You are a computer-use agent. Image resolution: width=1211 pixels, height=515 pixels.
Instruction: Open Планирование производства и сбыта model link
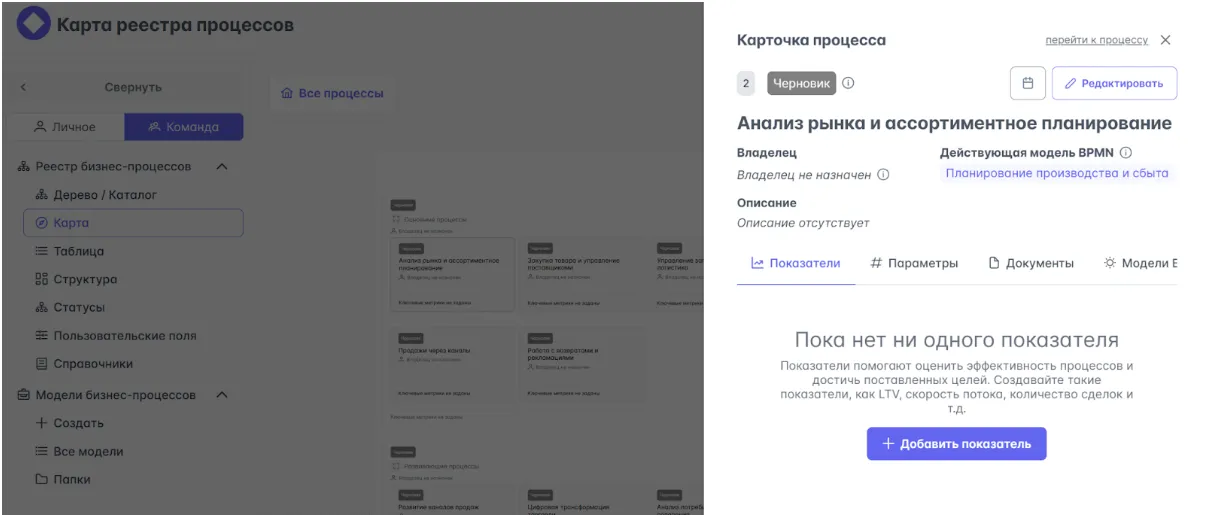[x=1057, y=174]
